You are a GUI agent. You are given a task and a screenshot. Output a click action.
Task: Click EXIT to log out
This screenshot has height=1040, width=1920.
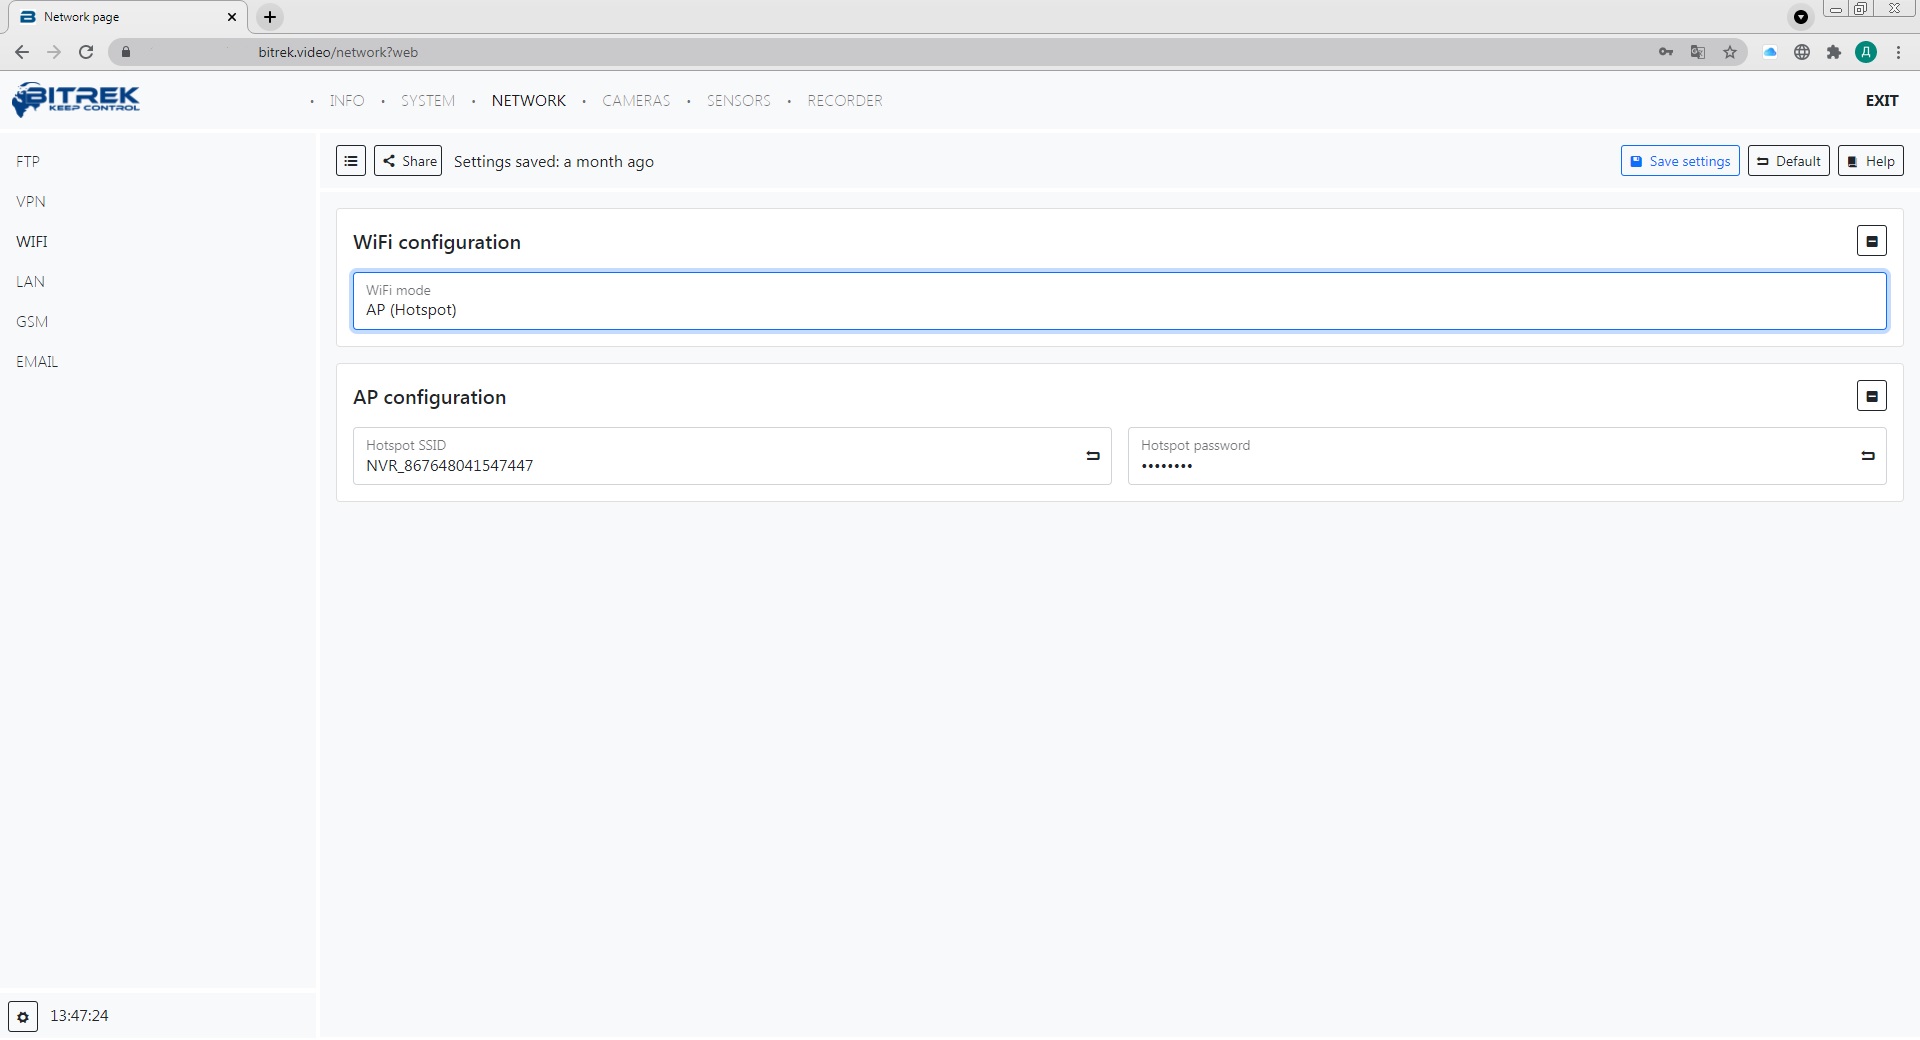1881,101
